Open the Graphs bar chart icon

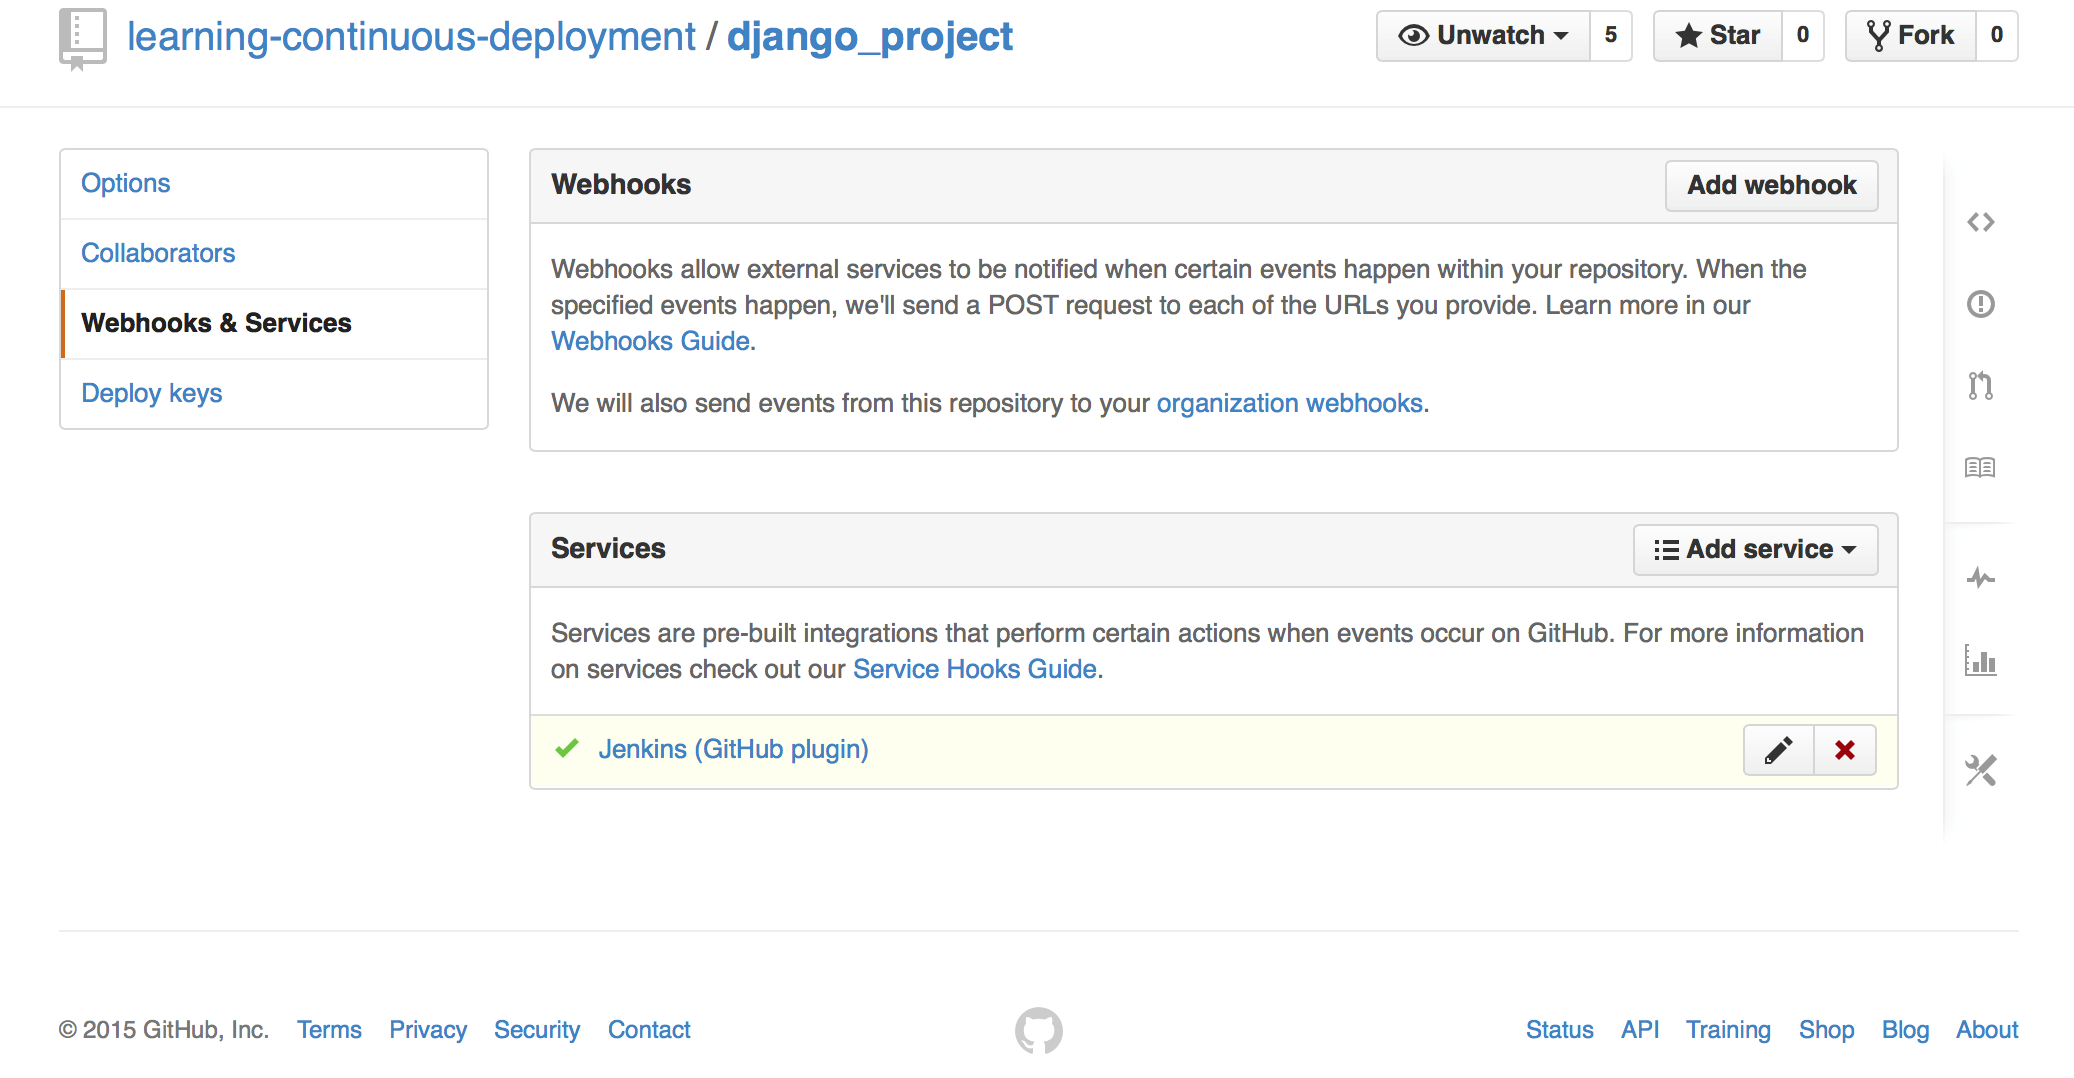pyautogui.click(x=1980, y=660)
